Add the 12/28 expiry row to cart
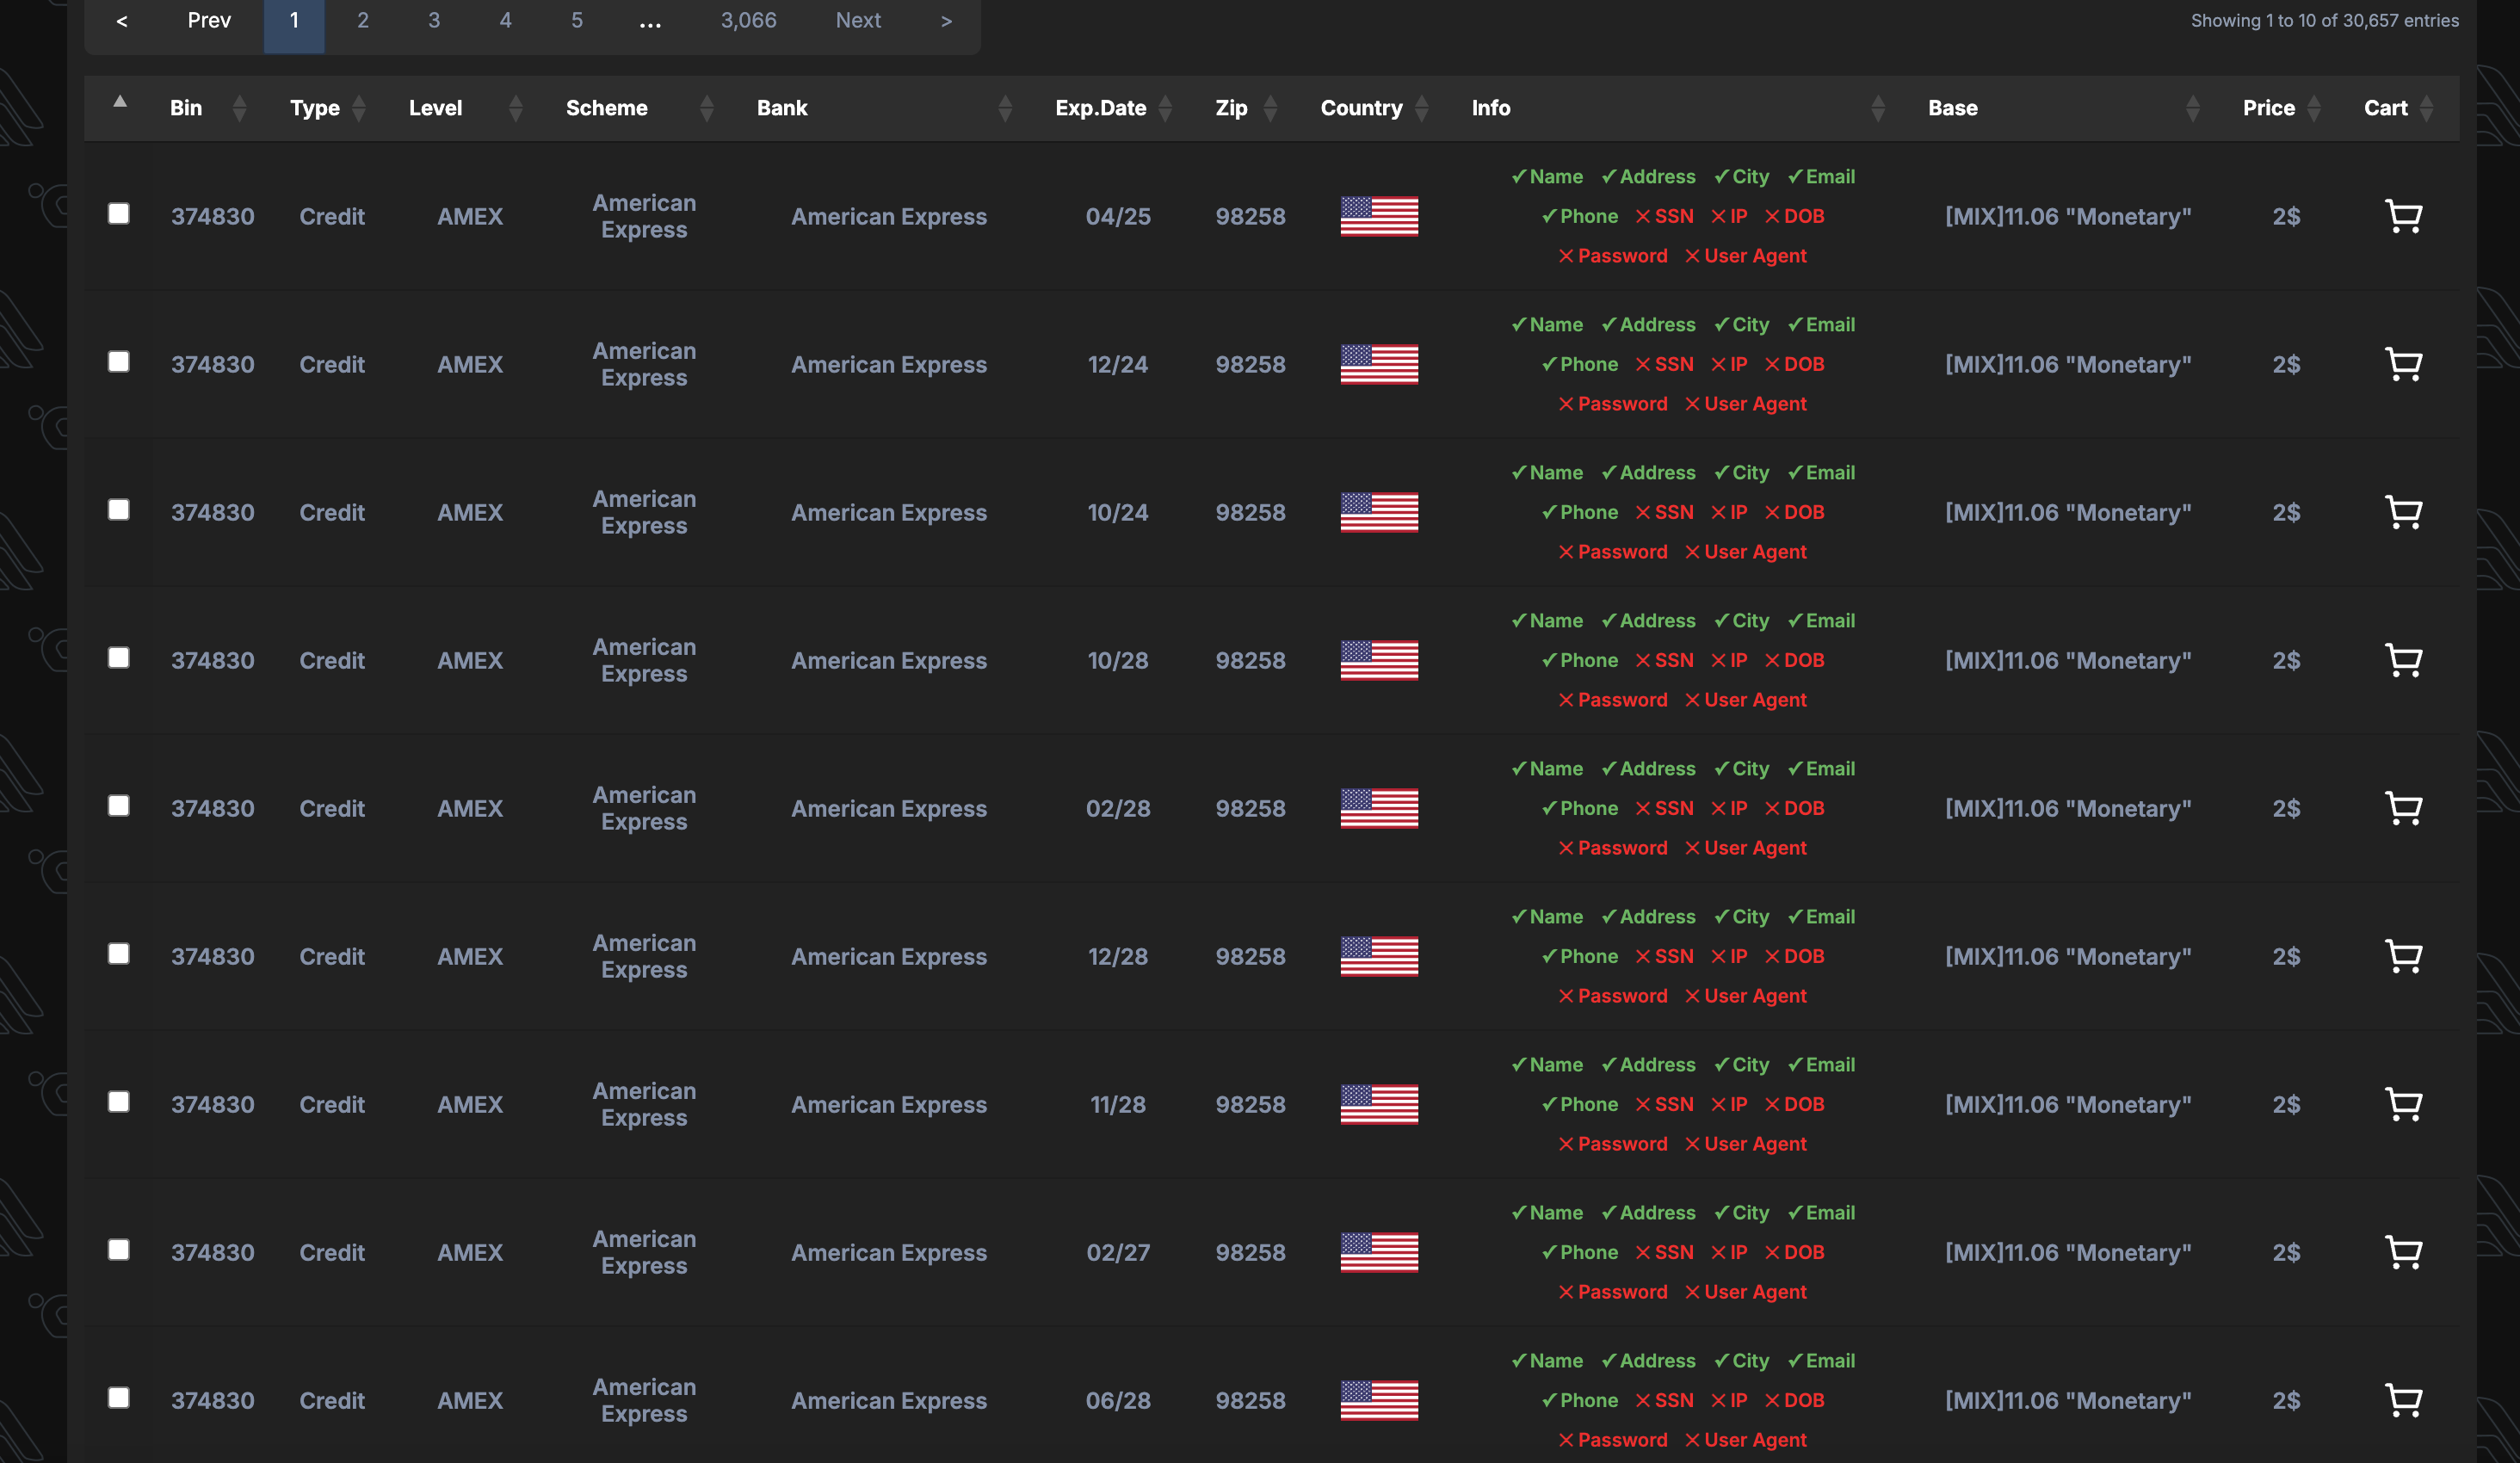 tap(2403, 956)
